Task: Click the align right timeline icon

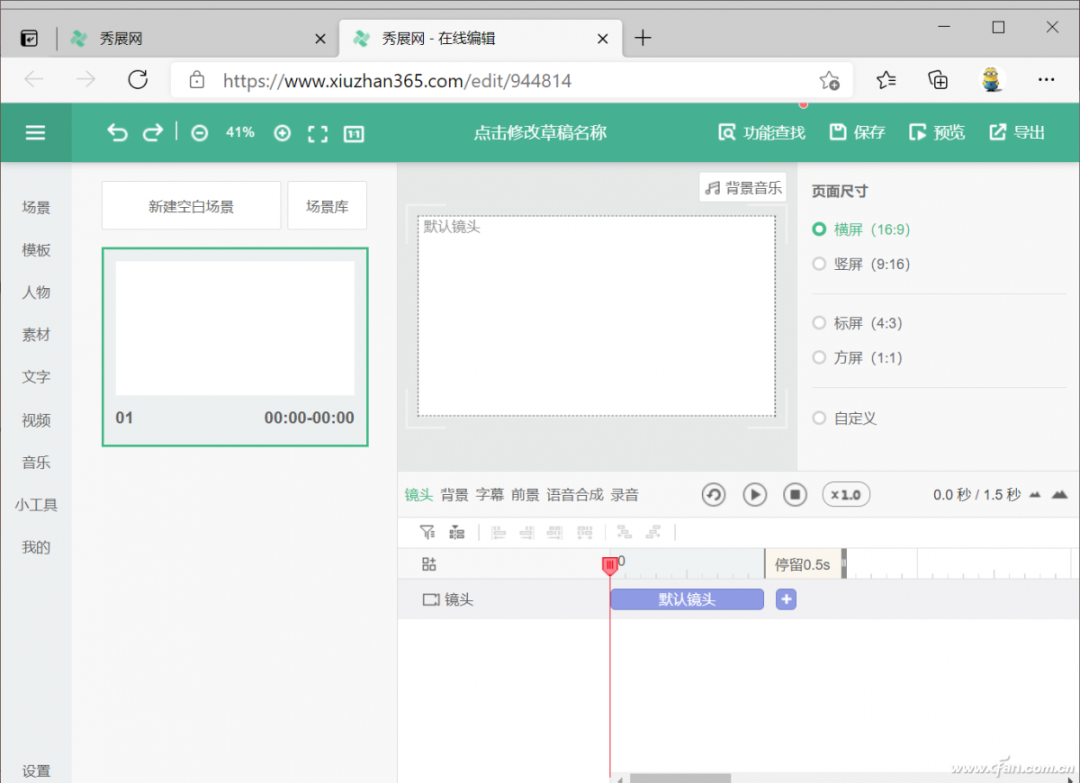Action: [x=527, y=532]
